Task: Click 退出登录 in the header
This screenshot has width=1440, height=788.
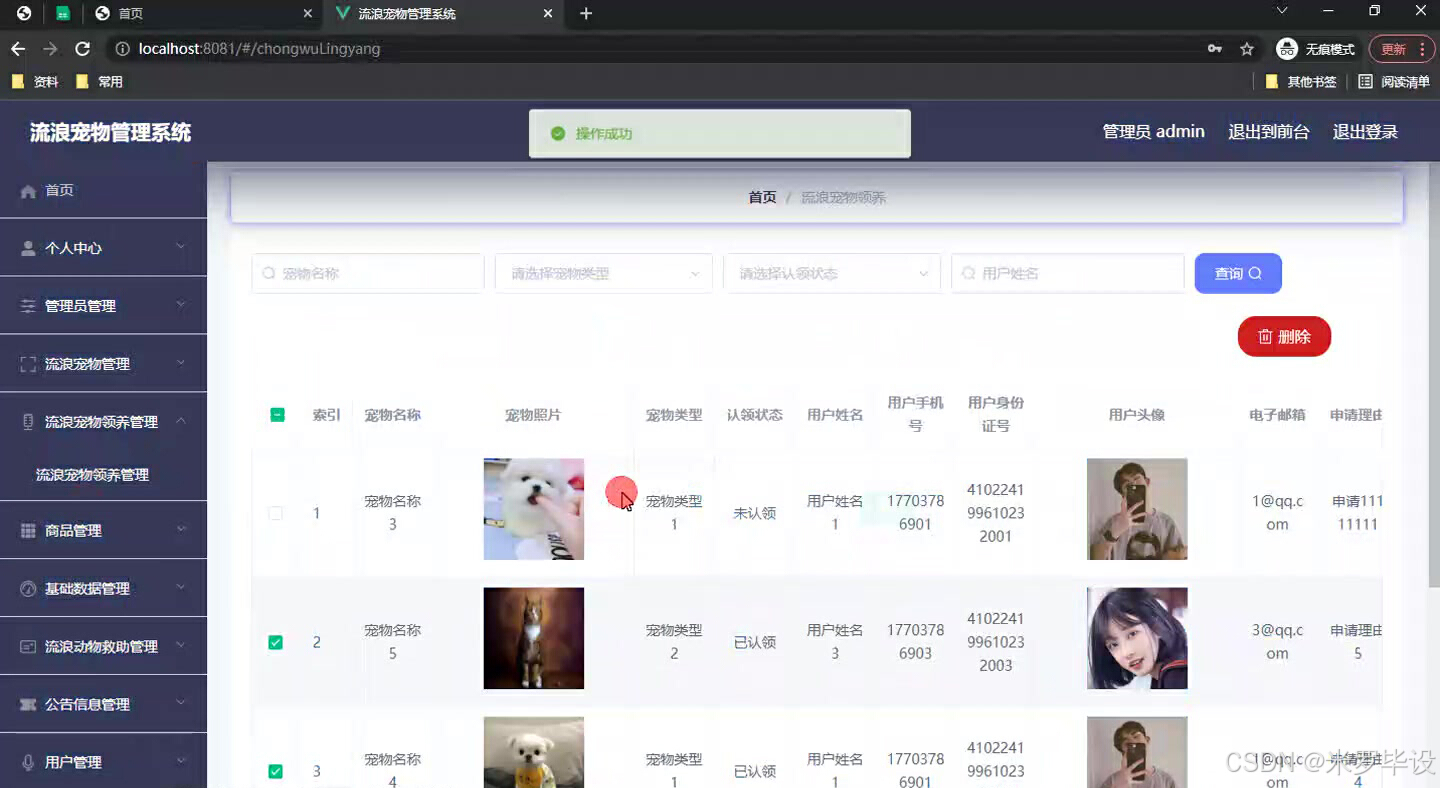Action: click(1365, 132)
